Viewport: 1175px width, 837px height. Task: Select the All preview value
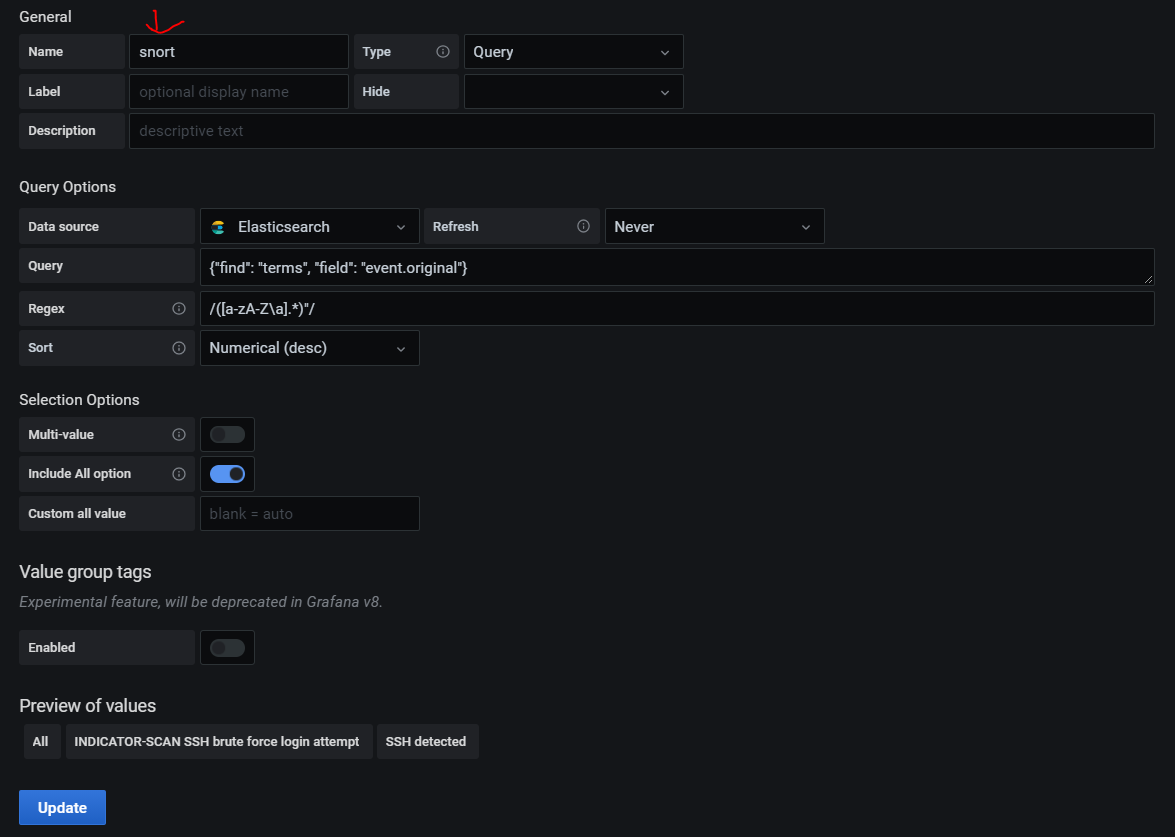pyautogui.click(x=41, y=741)
